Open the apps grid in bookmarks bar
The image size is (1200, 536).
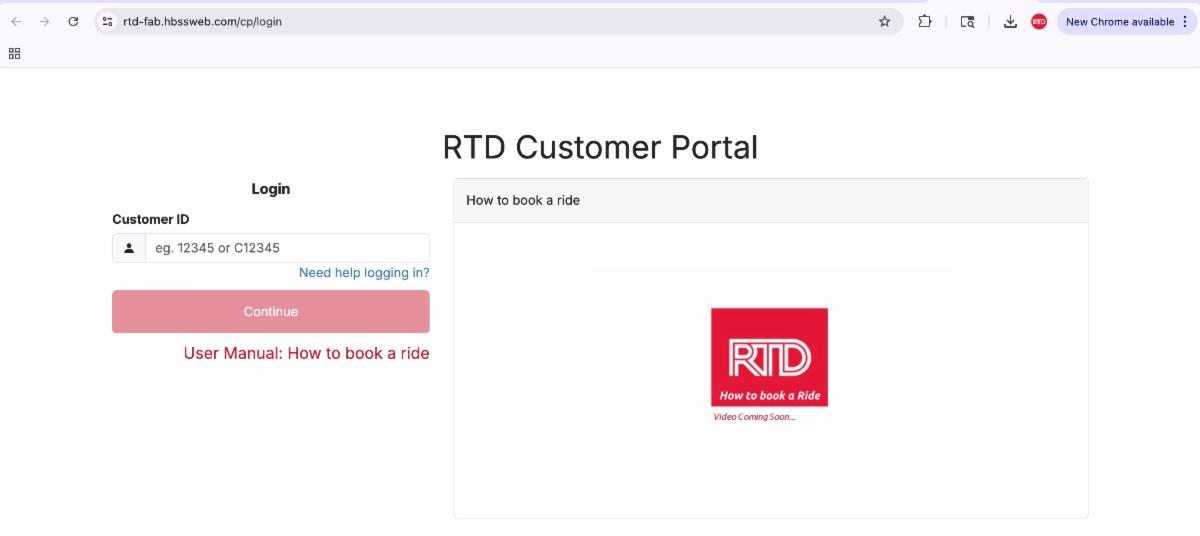click(14, 53)
